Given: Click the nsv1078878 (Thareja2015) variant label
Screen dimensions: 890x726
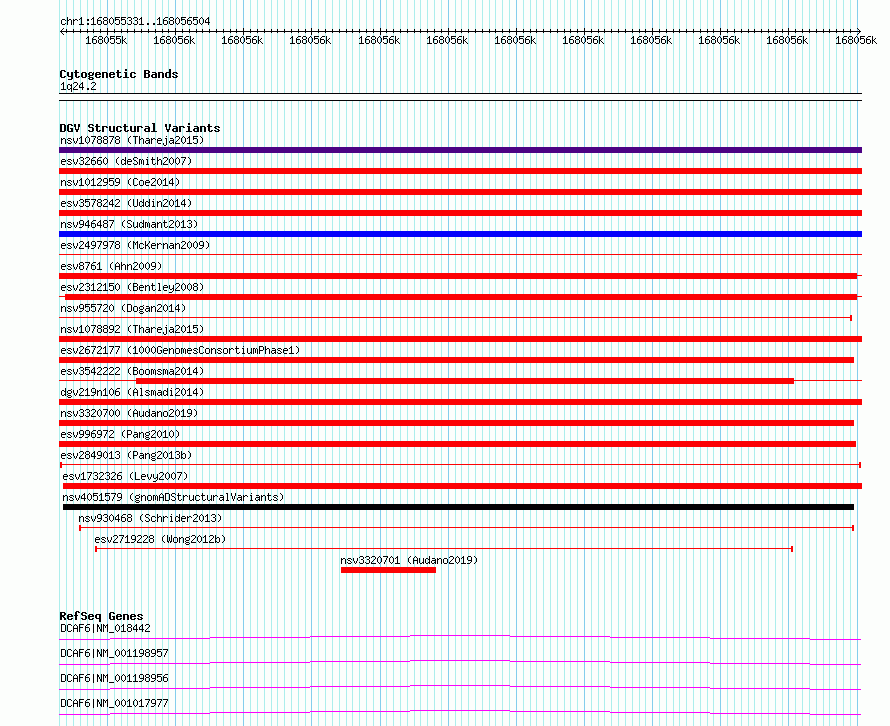Looking at the screenshot, I should pos(132,140).
